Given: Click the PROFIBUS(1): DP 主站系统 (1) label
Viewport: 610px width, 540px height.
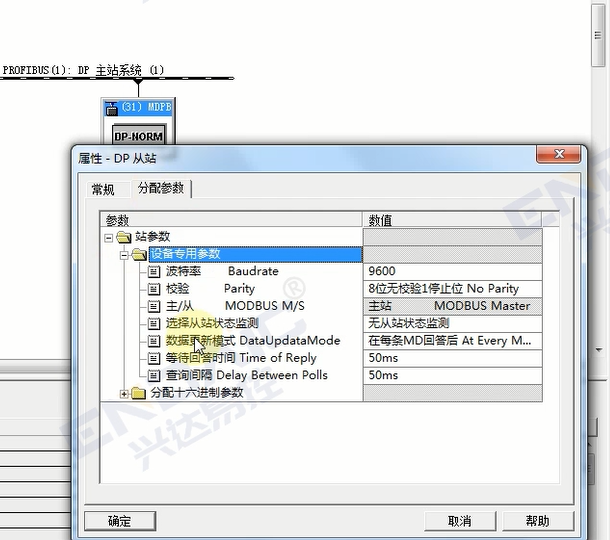Looking at the screenshot, I should click(x=83, y=70).
